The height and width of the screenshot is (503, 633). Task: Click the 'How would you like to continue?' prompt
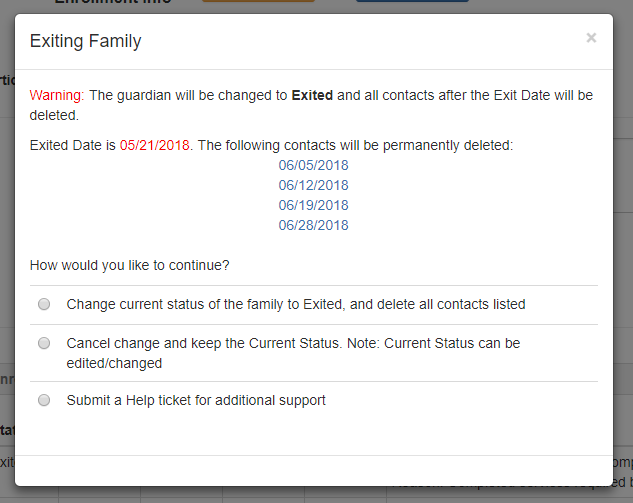tap(130, 265)
